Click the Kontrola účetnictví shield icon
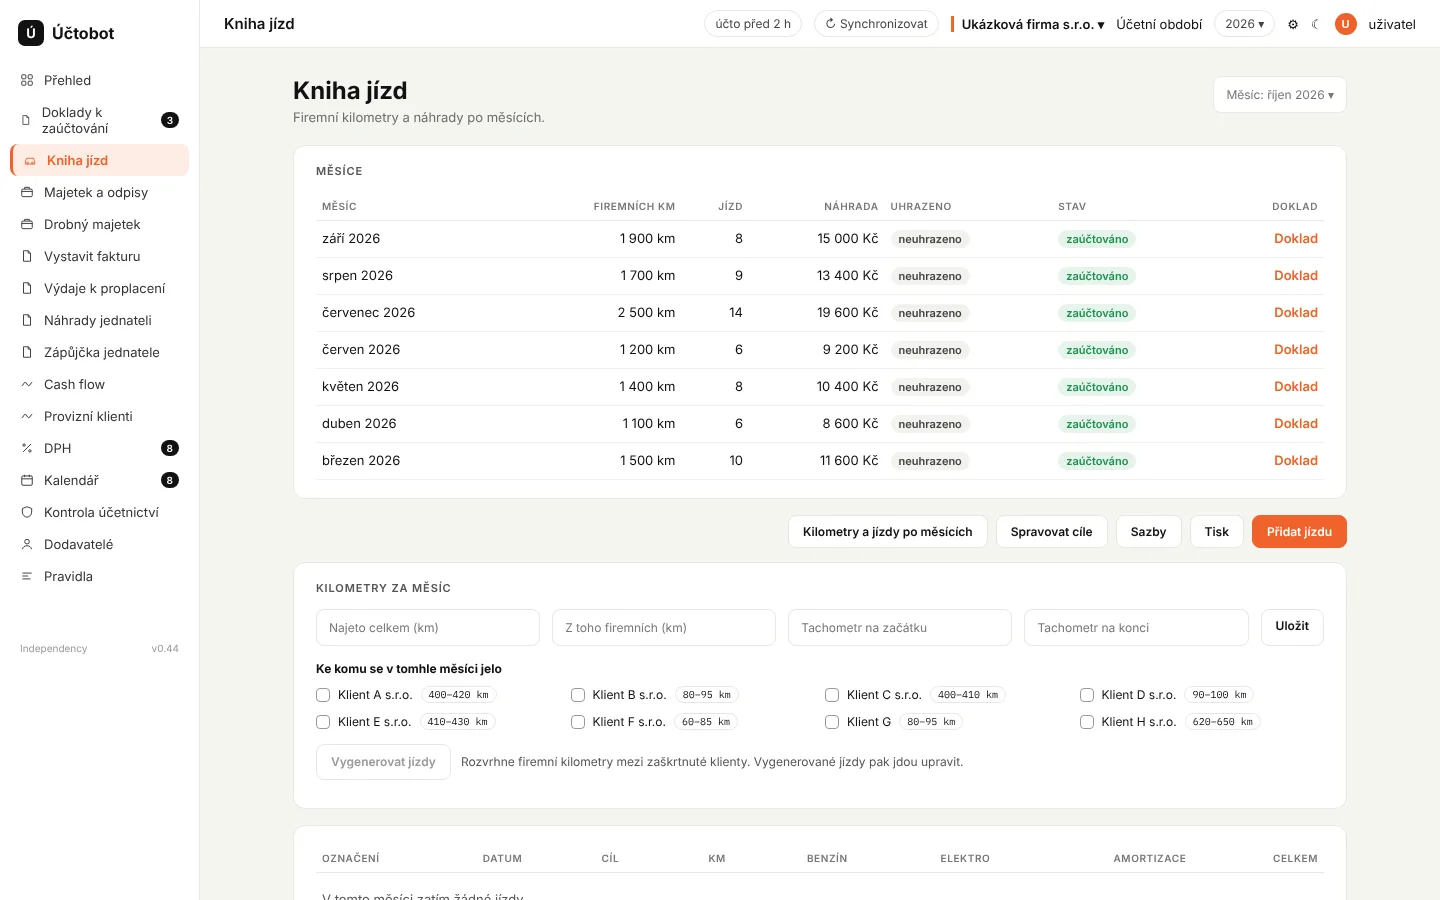Screen dimensions: 1440x900 click(x=27, y=512)
